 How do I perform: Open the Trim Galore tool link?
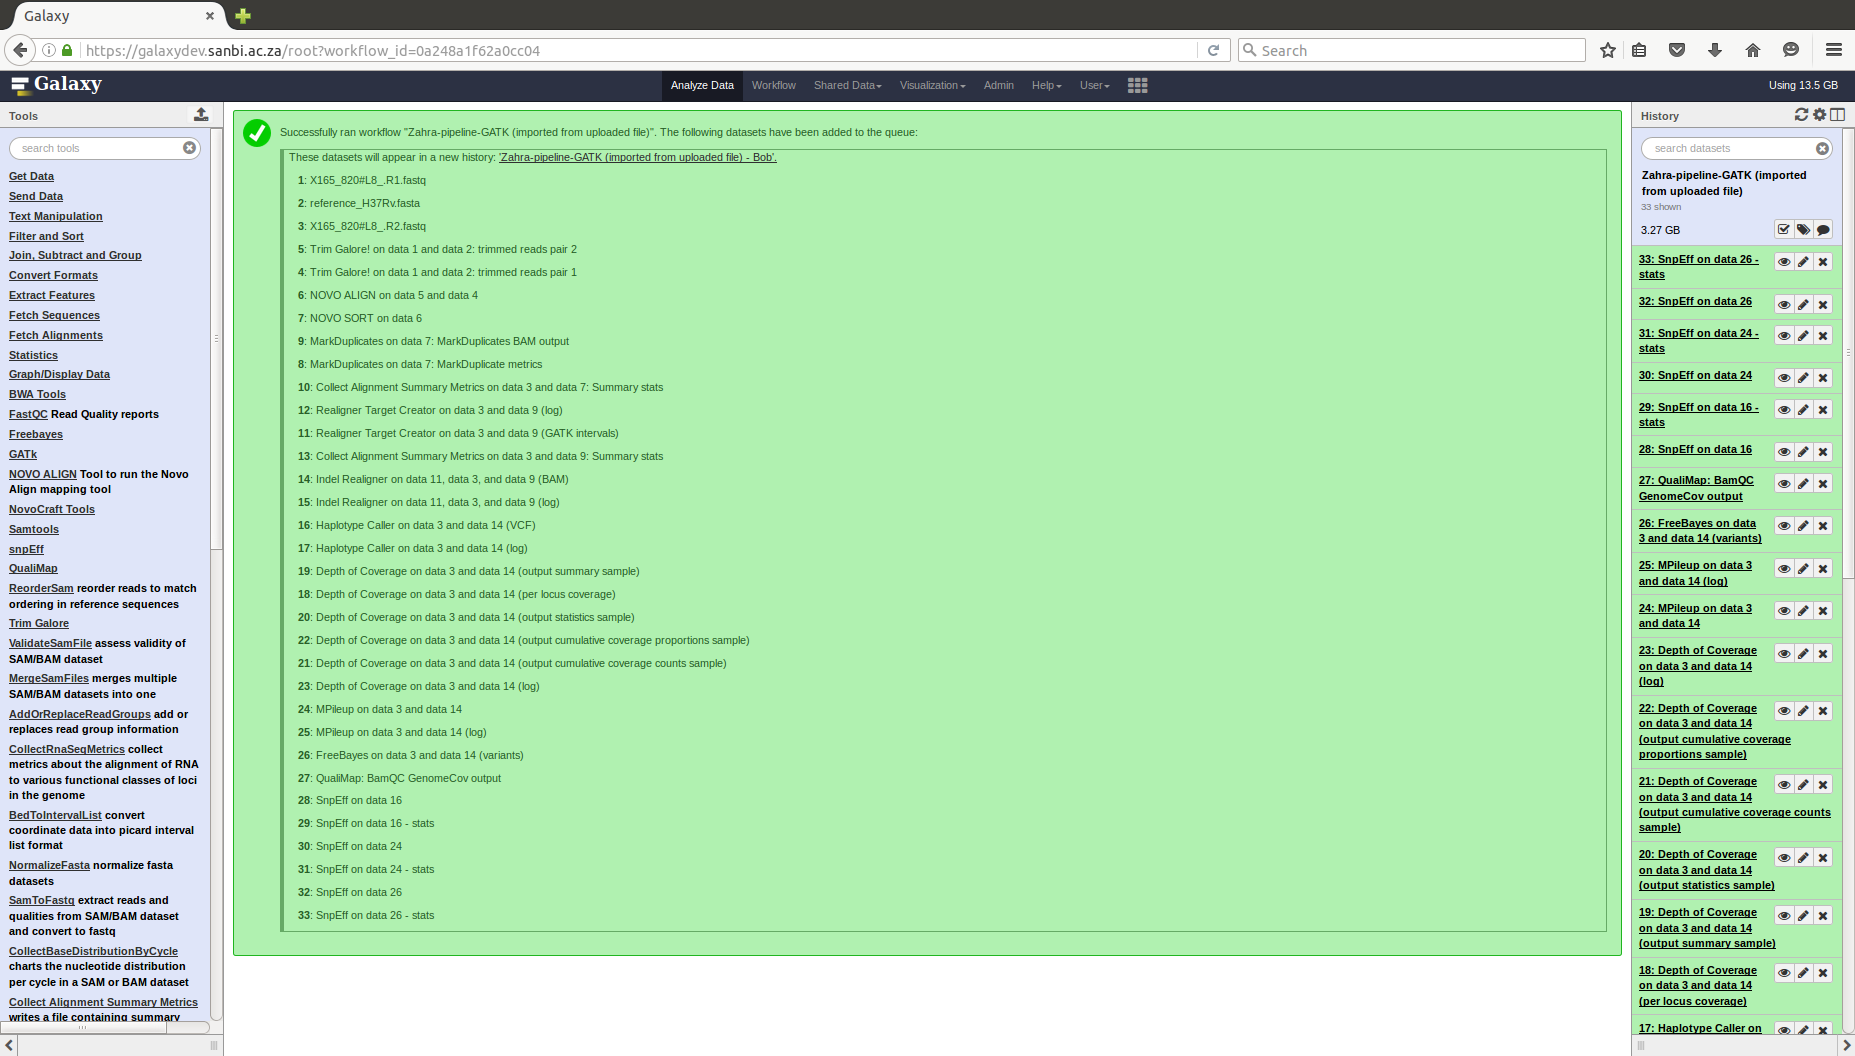click(x=39, y=623)
